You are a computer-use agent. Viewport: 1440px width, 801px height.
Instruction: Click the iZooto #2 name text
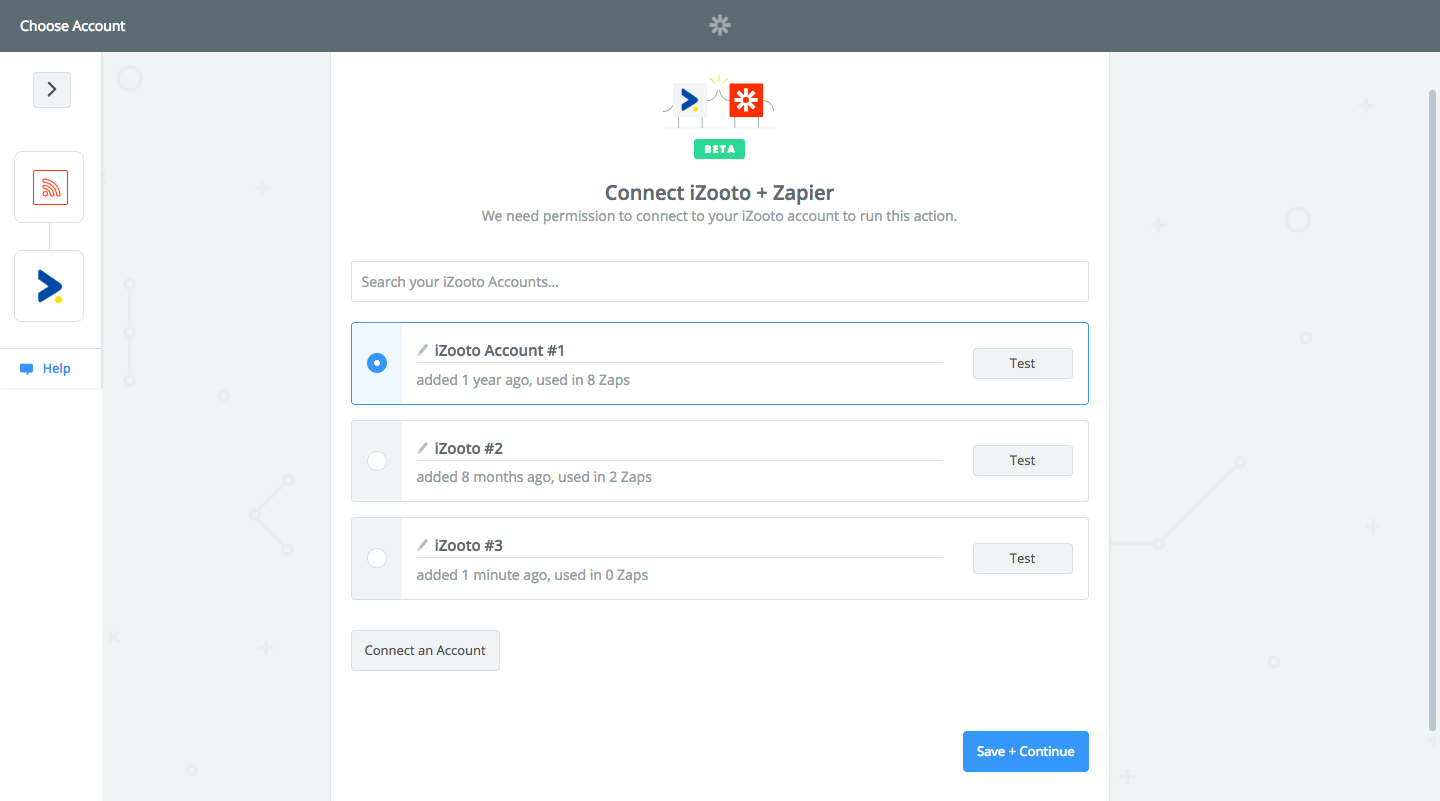point(469,448)
